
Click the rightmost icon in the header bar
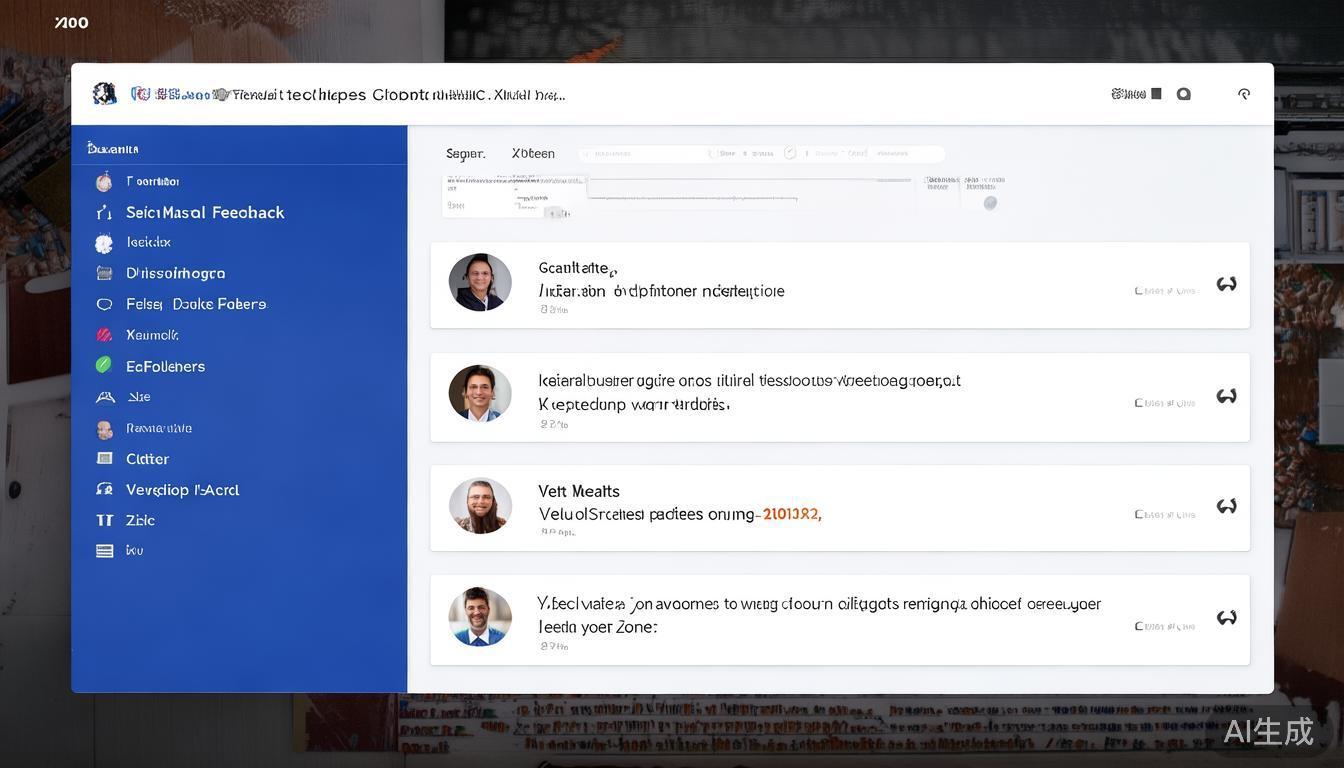(x=1244, y=94)
